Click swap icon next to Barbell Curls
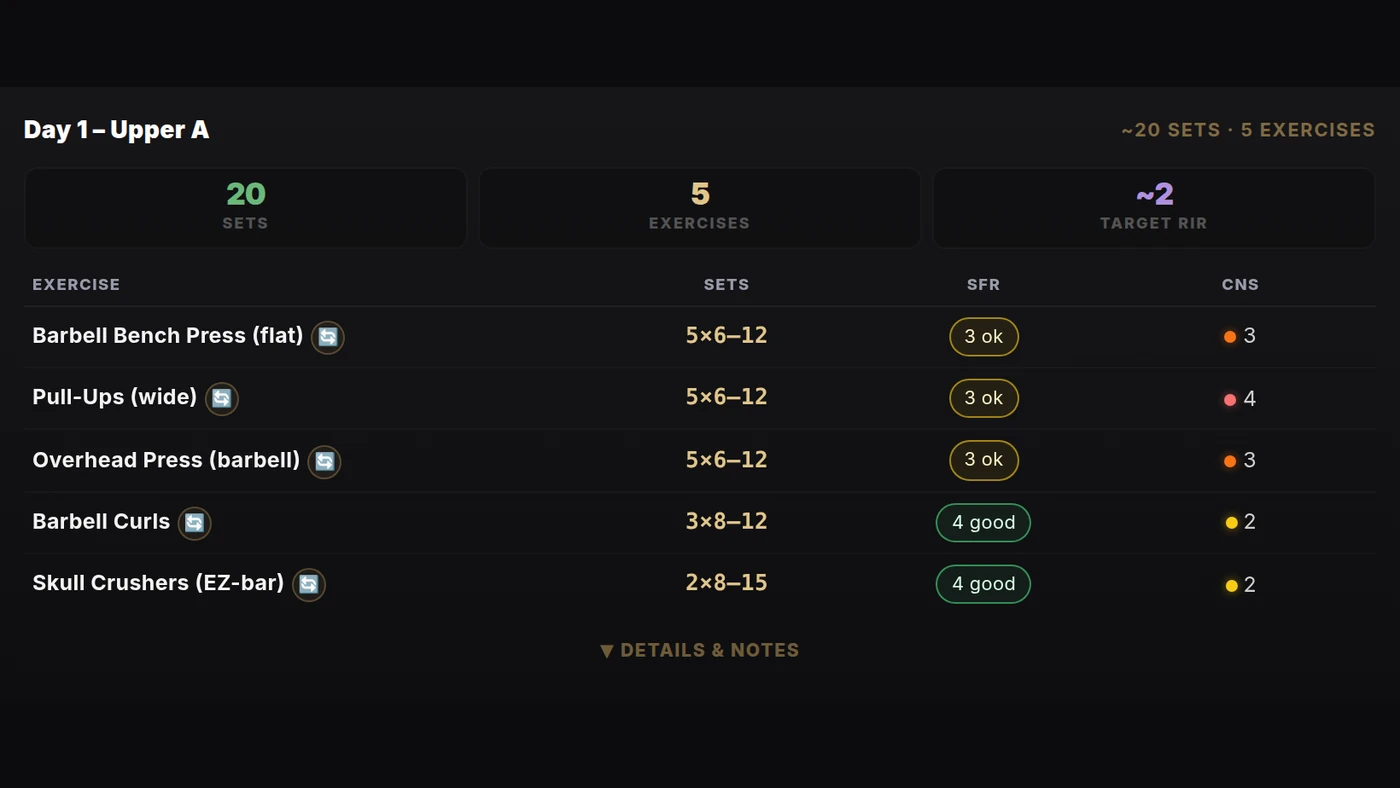The height and width of the screenshot is (788, 1400). click(x=195, y=522)
